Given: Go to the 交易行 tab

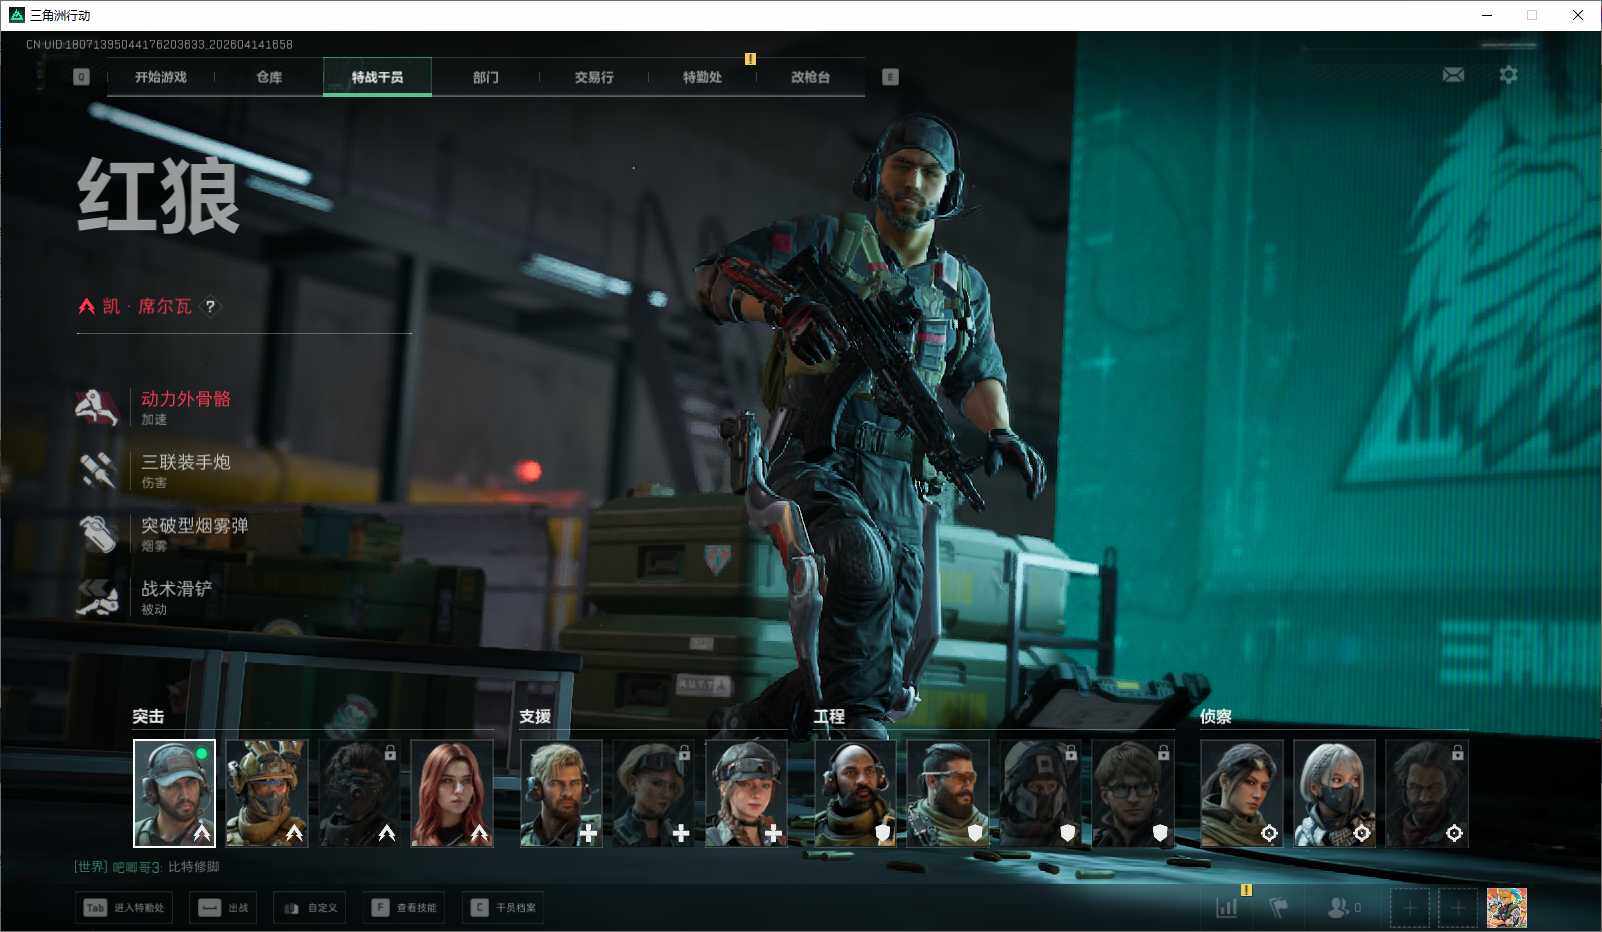Looking at the screenshot, I should (x=594, y=77).
